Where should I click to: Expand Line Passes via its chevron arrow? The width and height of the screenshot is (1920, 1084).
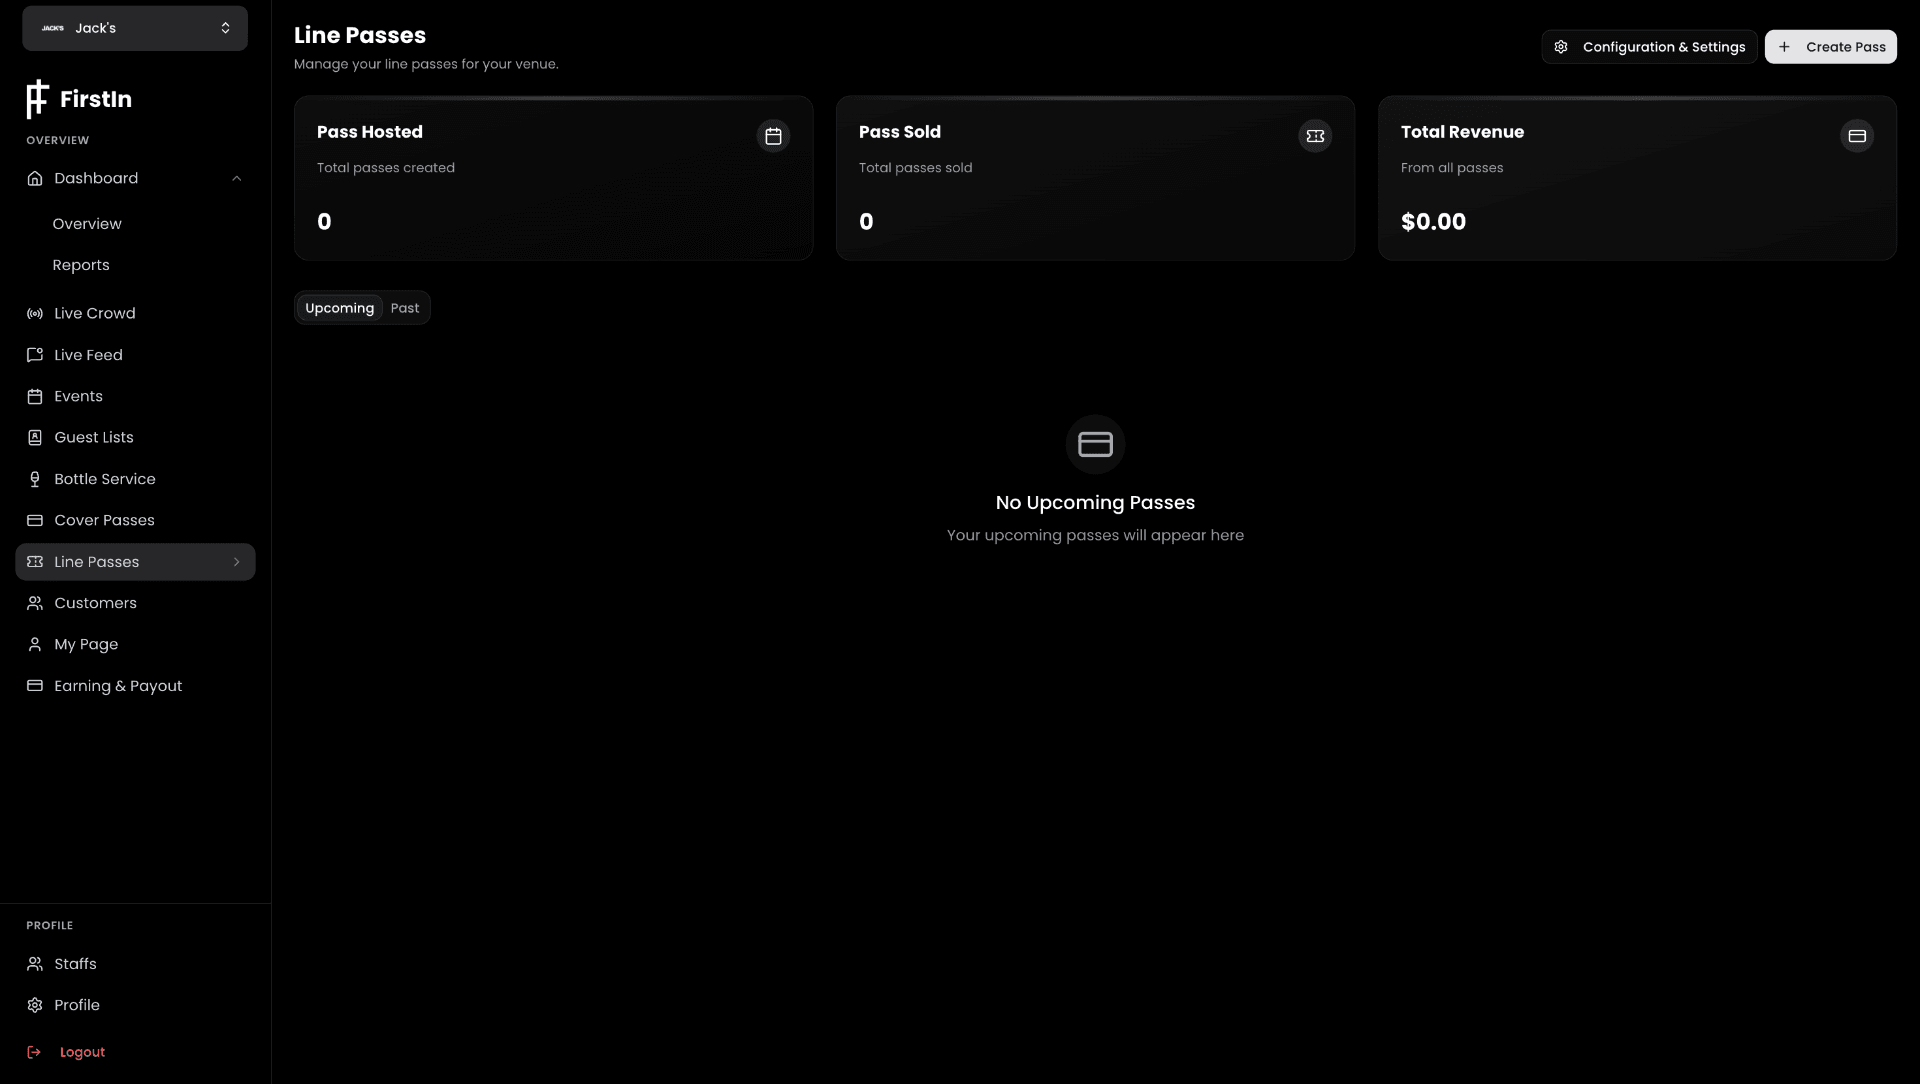coord(236,562)
